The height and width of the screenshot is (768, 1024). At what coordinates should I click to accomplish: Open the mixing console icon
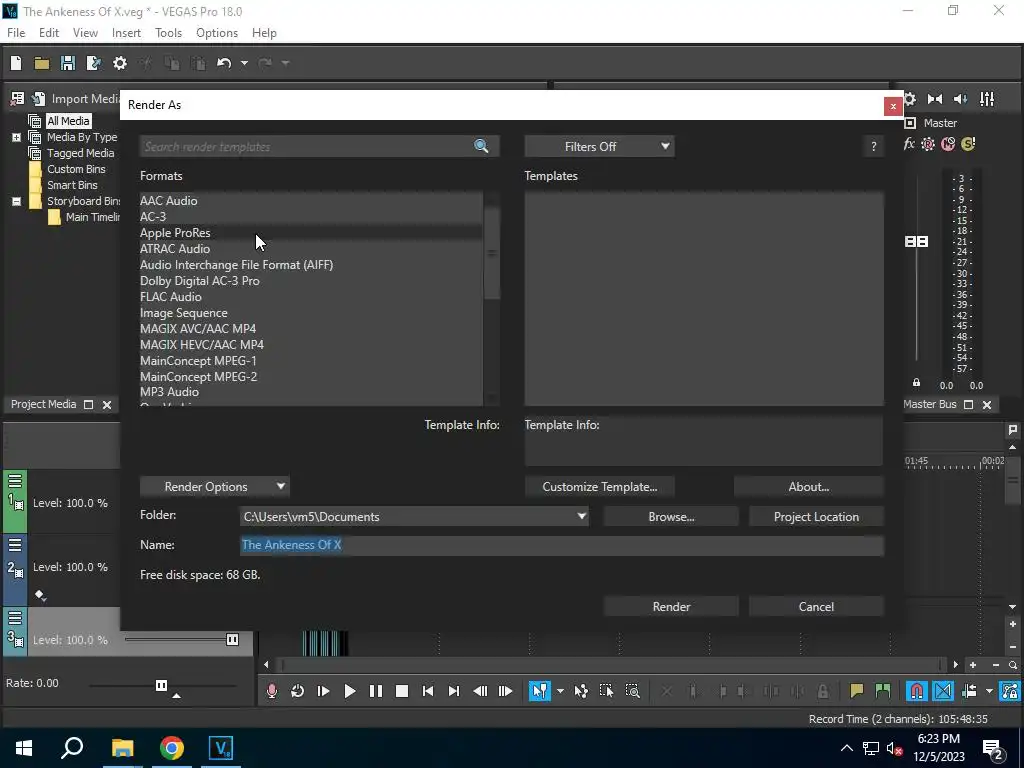click(x=987, y=99)
